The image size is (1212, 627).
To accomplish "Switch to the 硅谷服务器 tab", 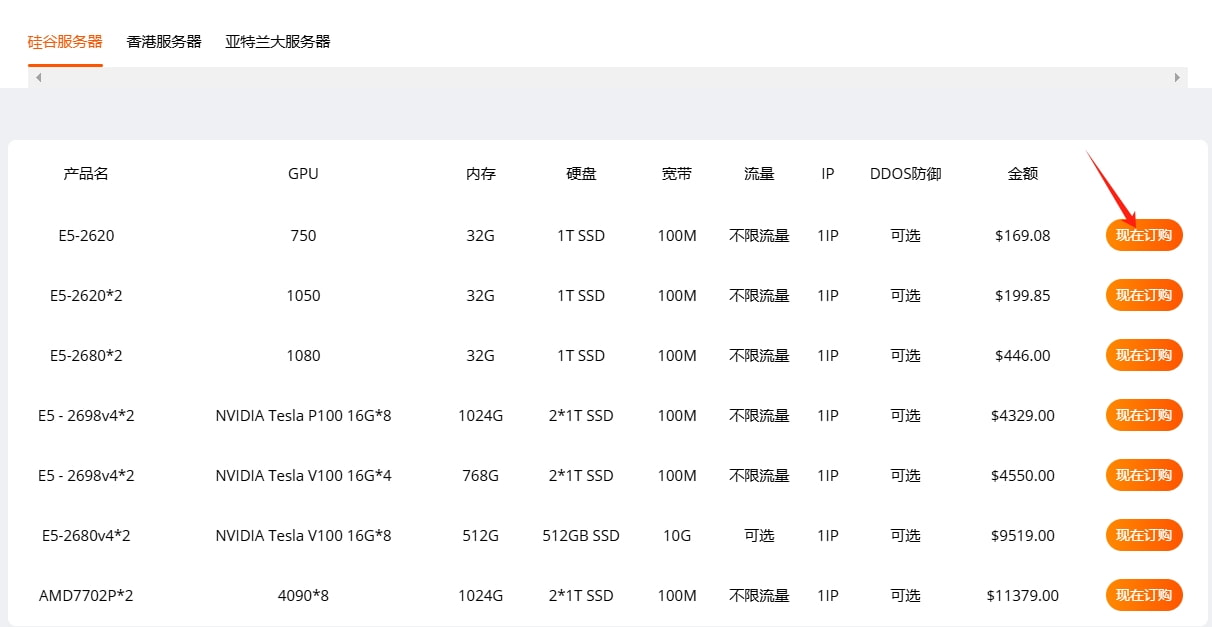I will pyautogui.click(x=65, y=42).
